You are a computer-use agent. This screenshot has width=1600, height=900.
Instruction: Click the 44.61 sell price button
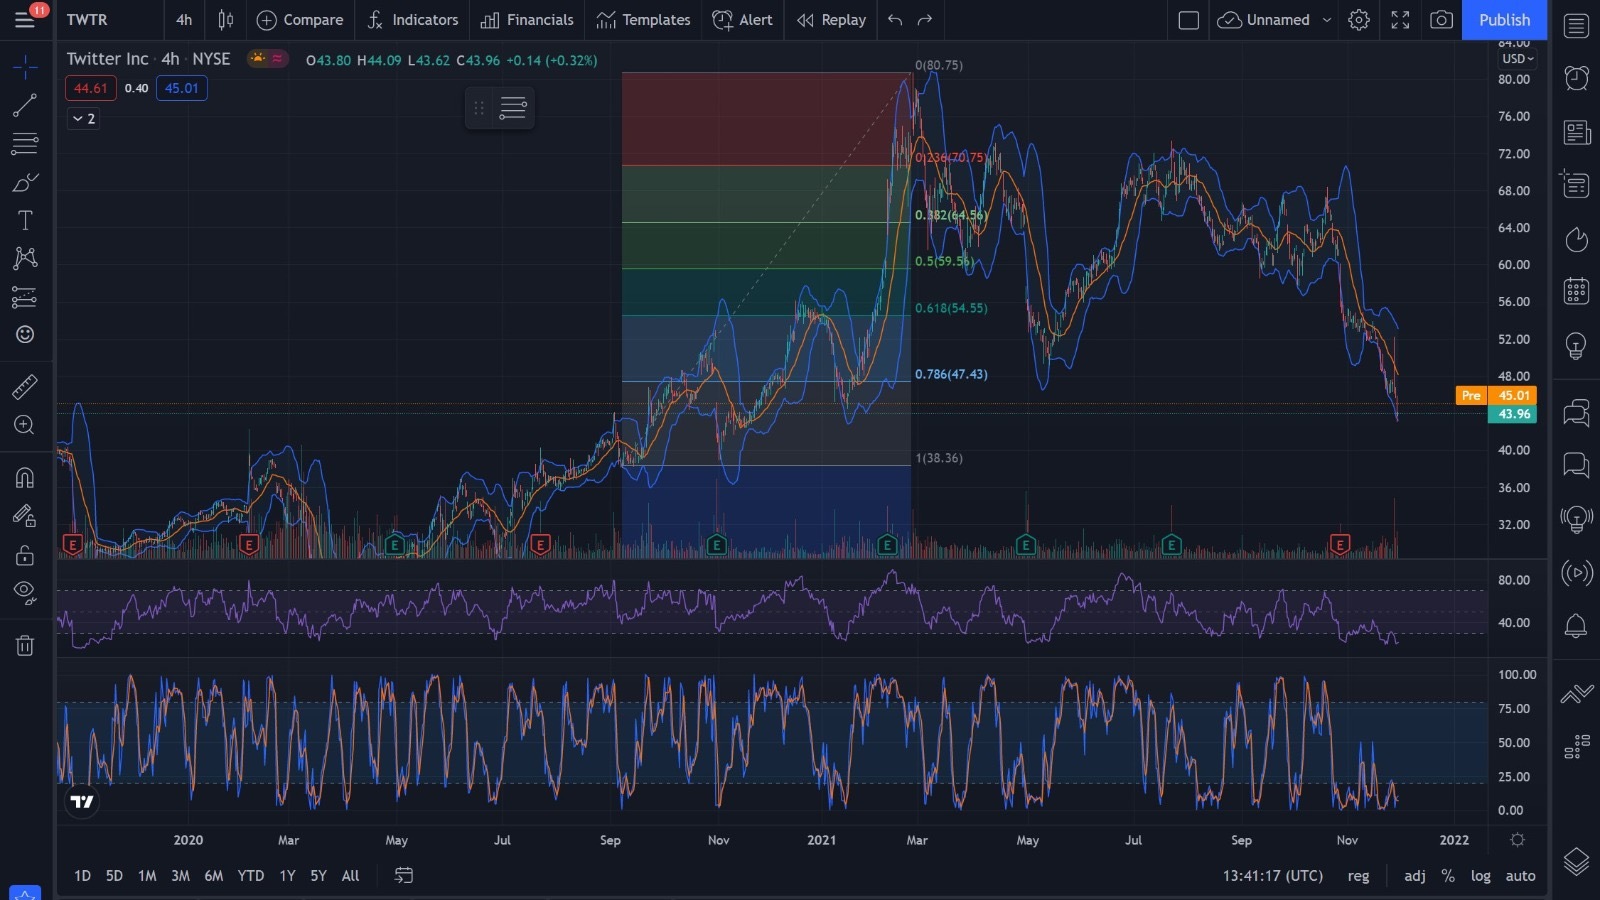pyautogui.click(x=91, y=88)
